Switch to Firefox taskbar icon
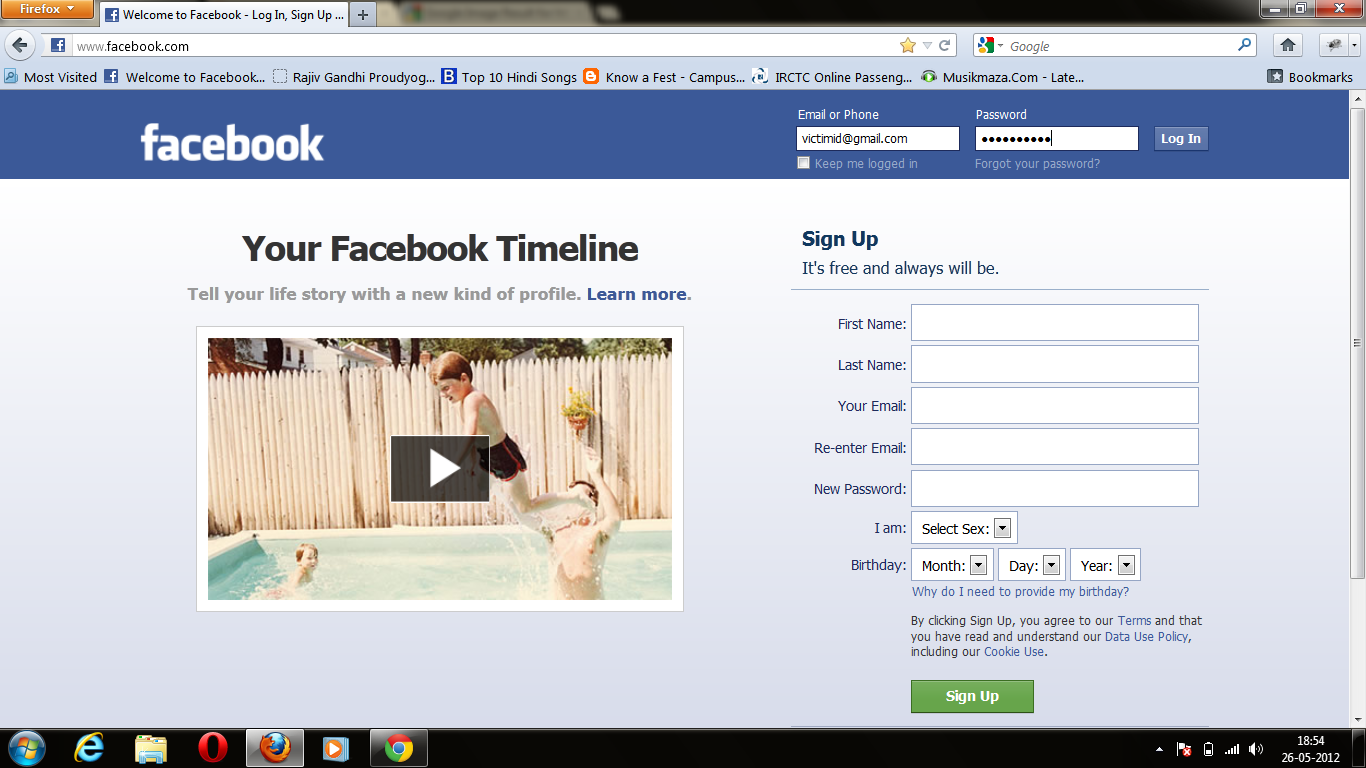 [x=275, y=748]
